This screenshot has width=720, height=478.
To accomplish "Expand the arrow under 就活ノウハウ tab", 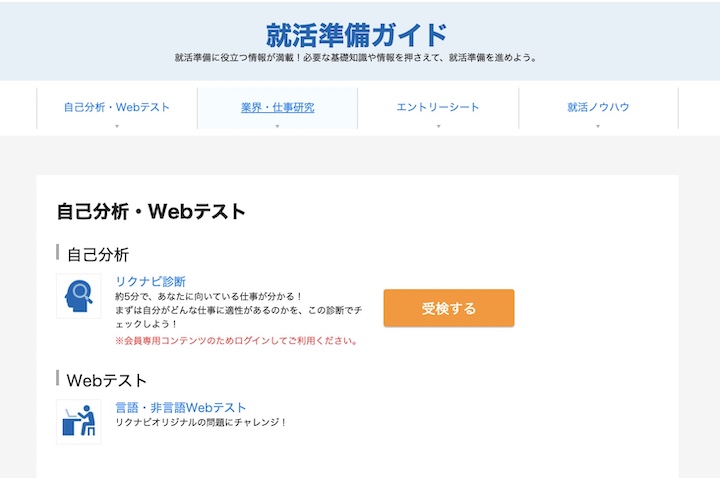I will pyautogui.click(x=598, y=126).
